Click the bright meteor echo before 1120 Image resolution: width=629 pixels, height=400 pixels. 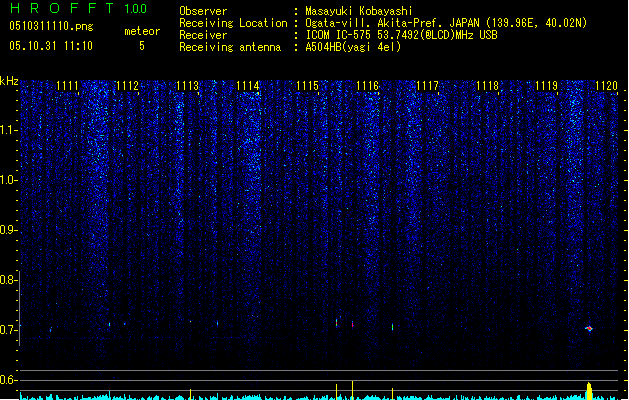(589, 329)
